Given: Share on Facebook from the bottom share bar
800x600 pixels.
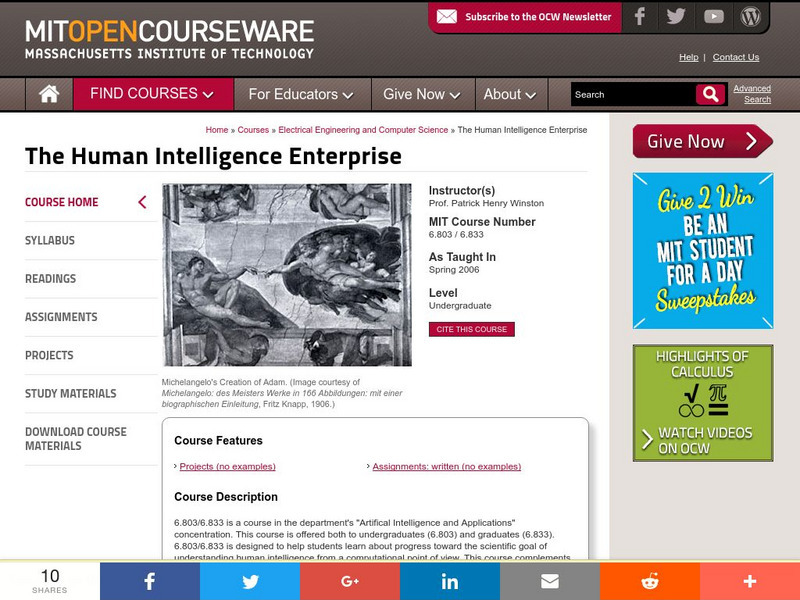Looking at the screenshot, I should (149, 581).
